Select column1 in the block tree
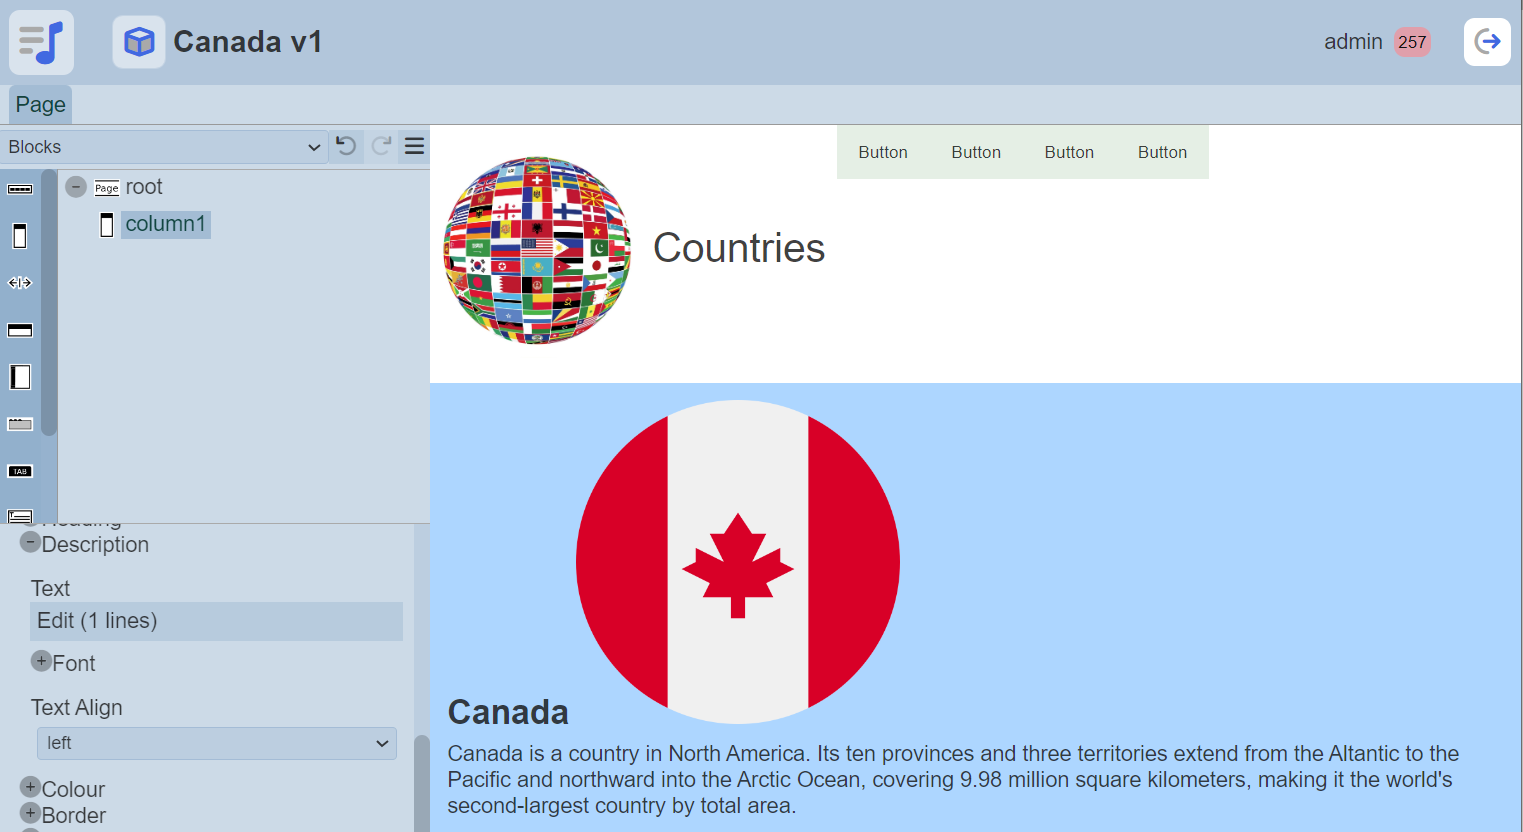Image resolution: width=1523 pixels, height=832 pixels. click(165, 224)
